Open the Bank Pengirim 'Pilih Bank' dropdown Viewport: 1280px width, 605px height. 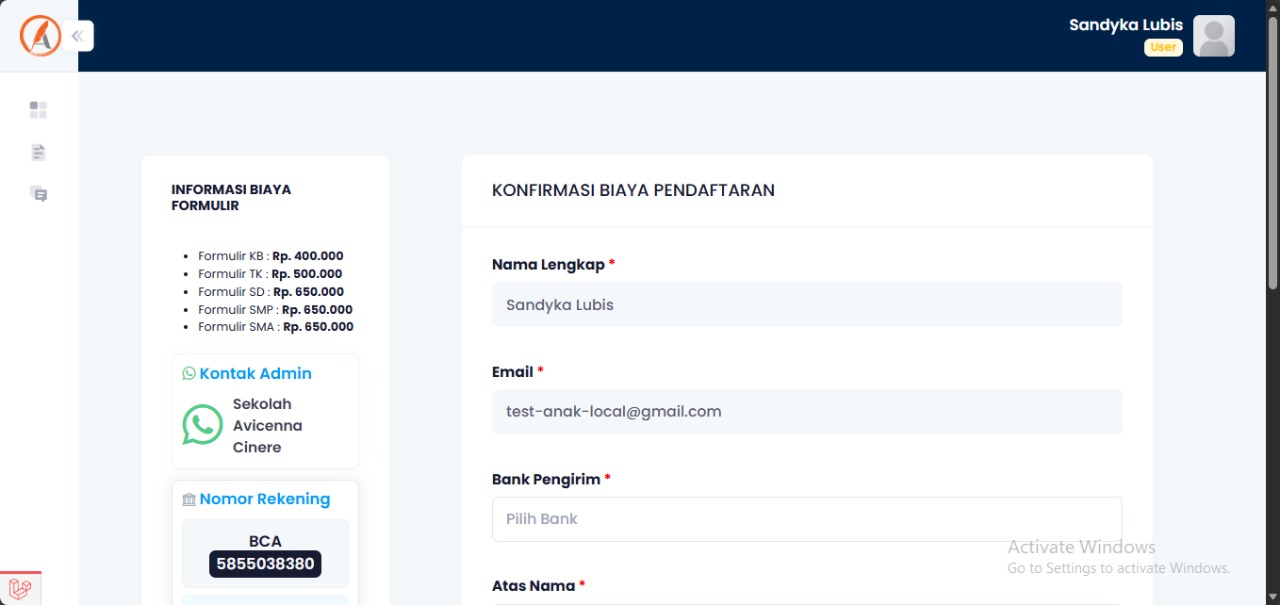pos(806,519)
